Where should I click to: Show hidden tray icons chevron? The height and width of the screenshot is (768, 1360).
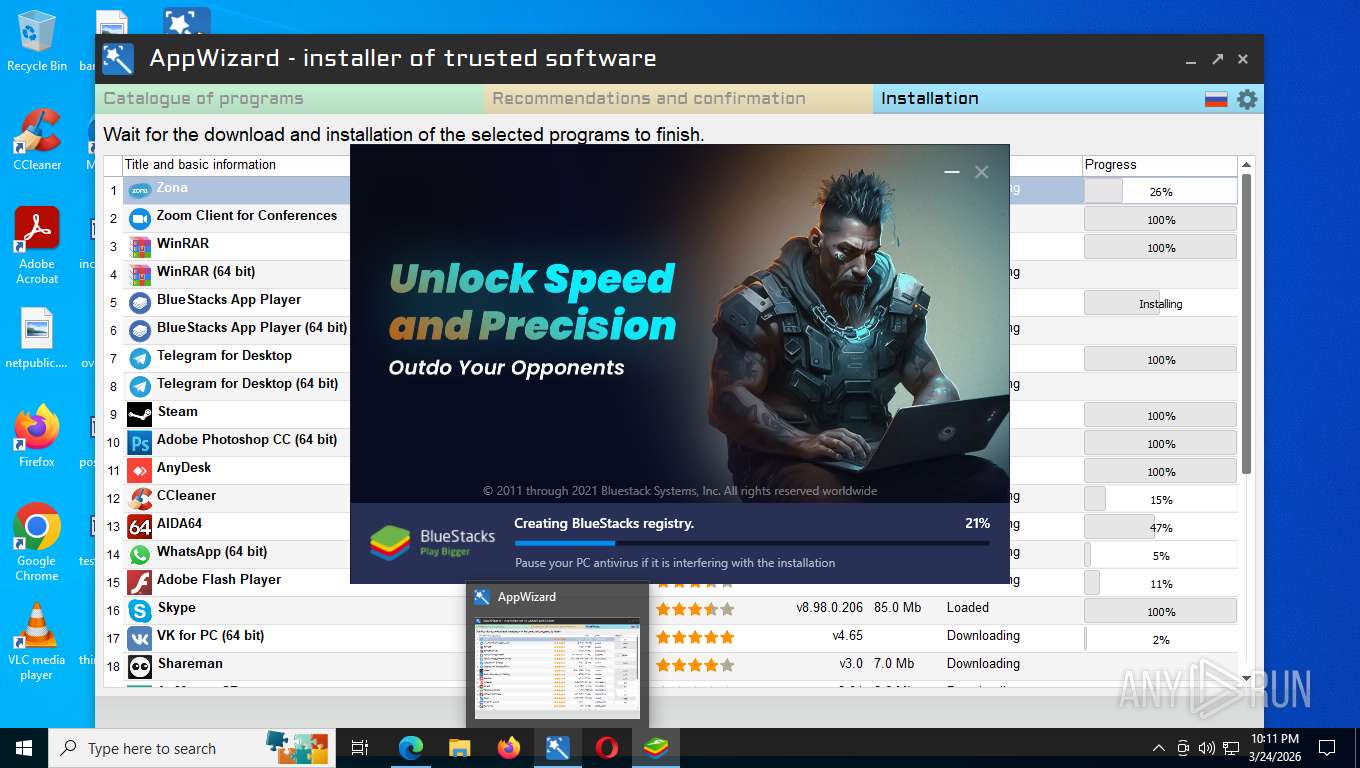[1159, 748]
